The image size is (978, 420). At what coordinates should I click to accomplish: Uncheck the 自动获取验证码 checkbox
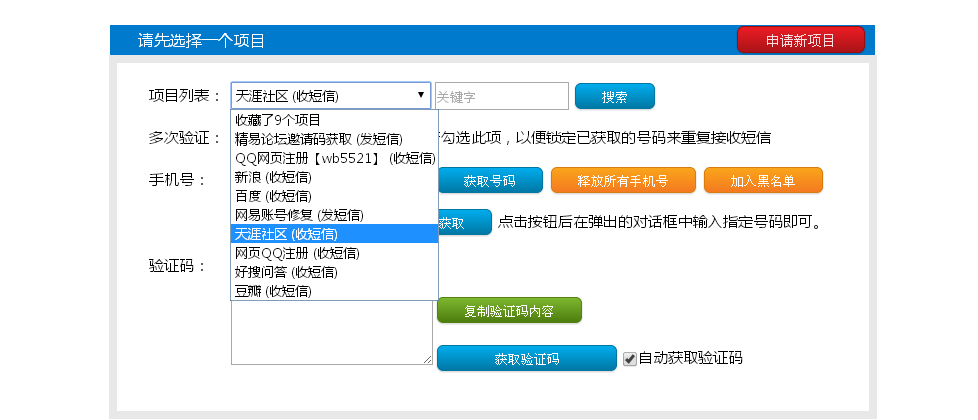coord(630,359)
